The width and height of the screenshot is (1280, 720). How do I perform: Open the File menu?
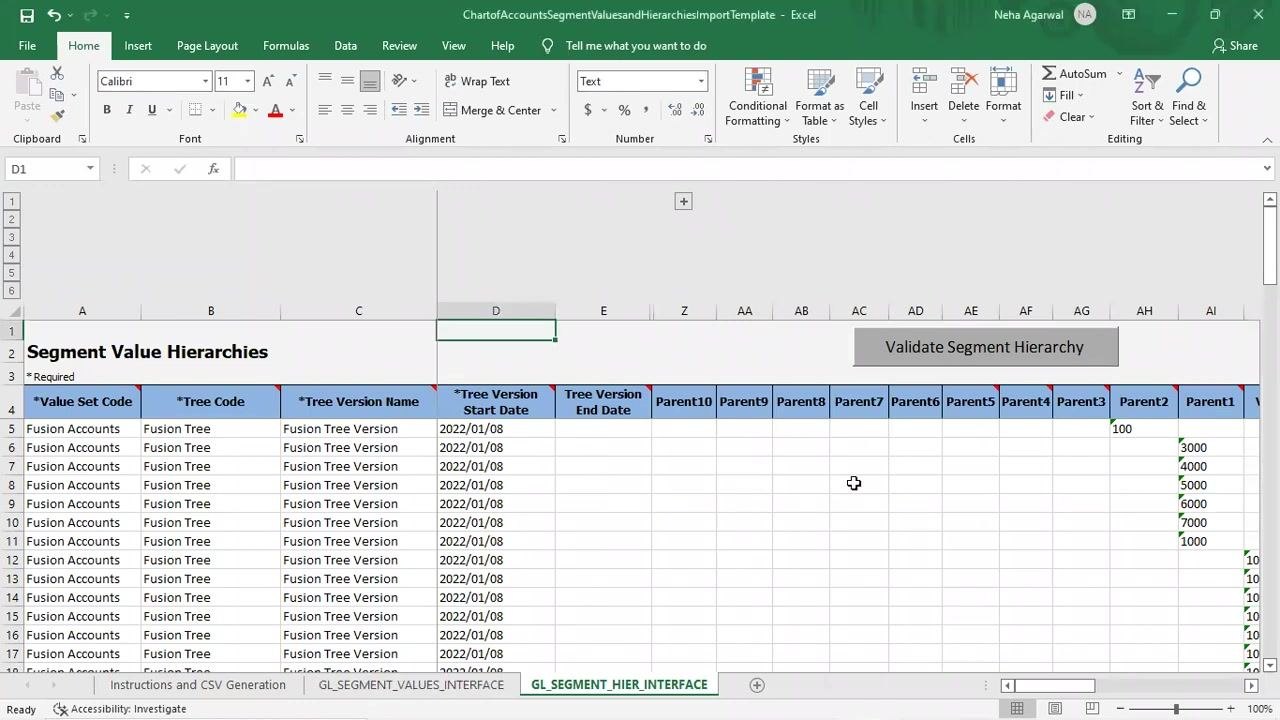coord(27,45)
